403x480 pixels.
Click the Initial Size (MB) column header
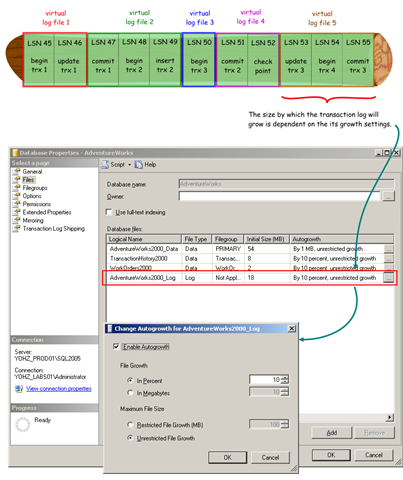[266, 239]
